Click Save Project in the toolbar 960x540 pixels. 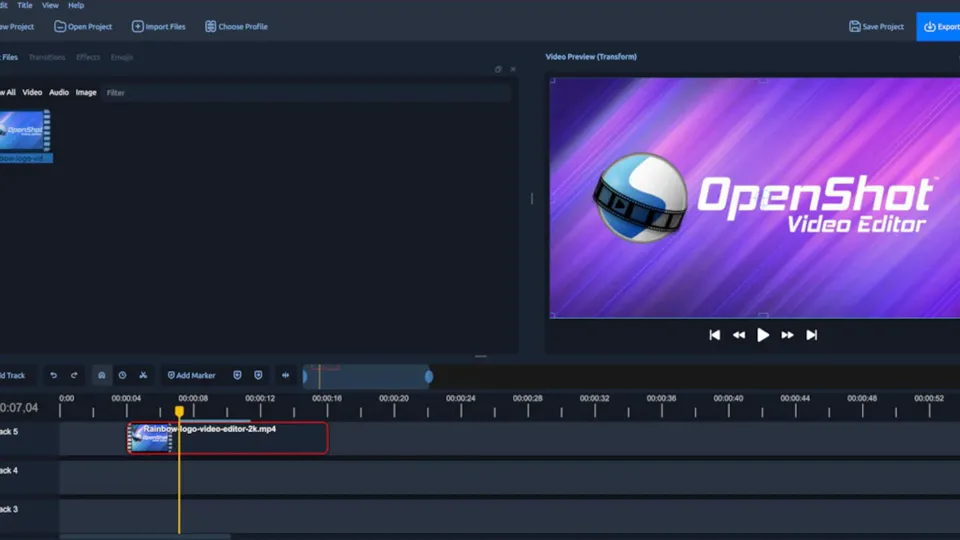click(876, 26)
